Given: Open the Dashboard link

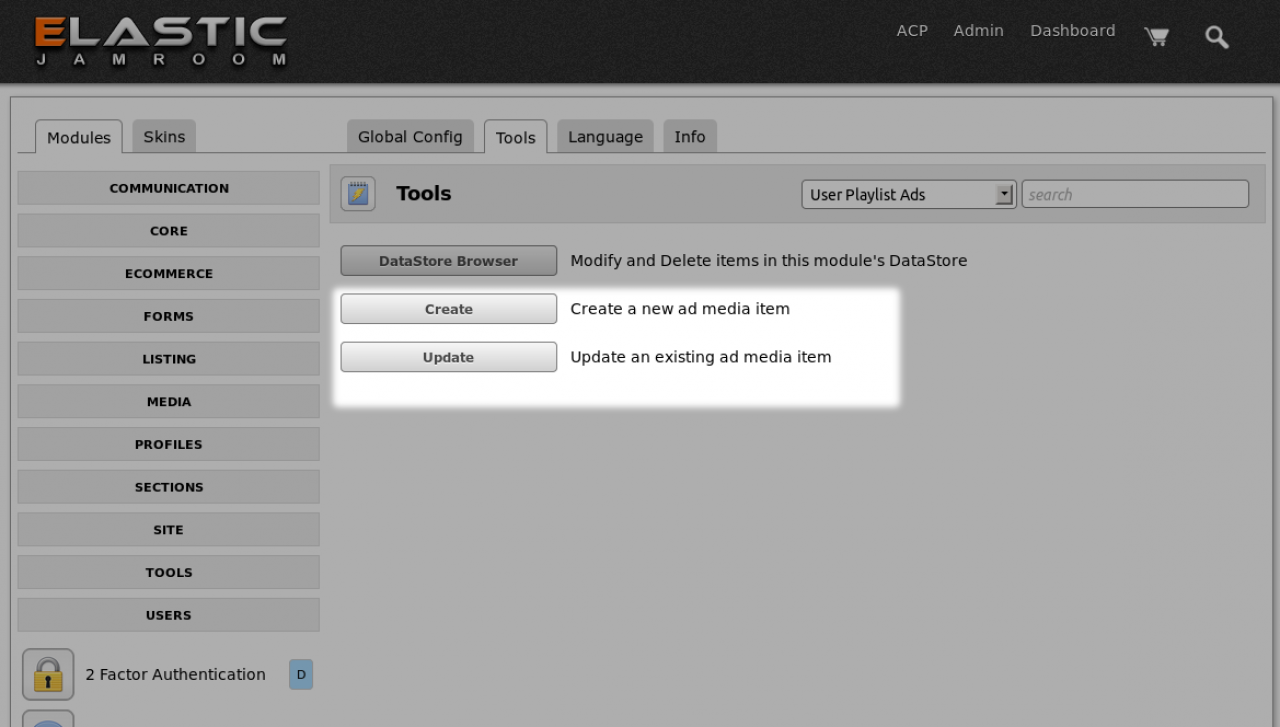Looking at the screenshot, I should (1073, 31).
